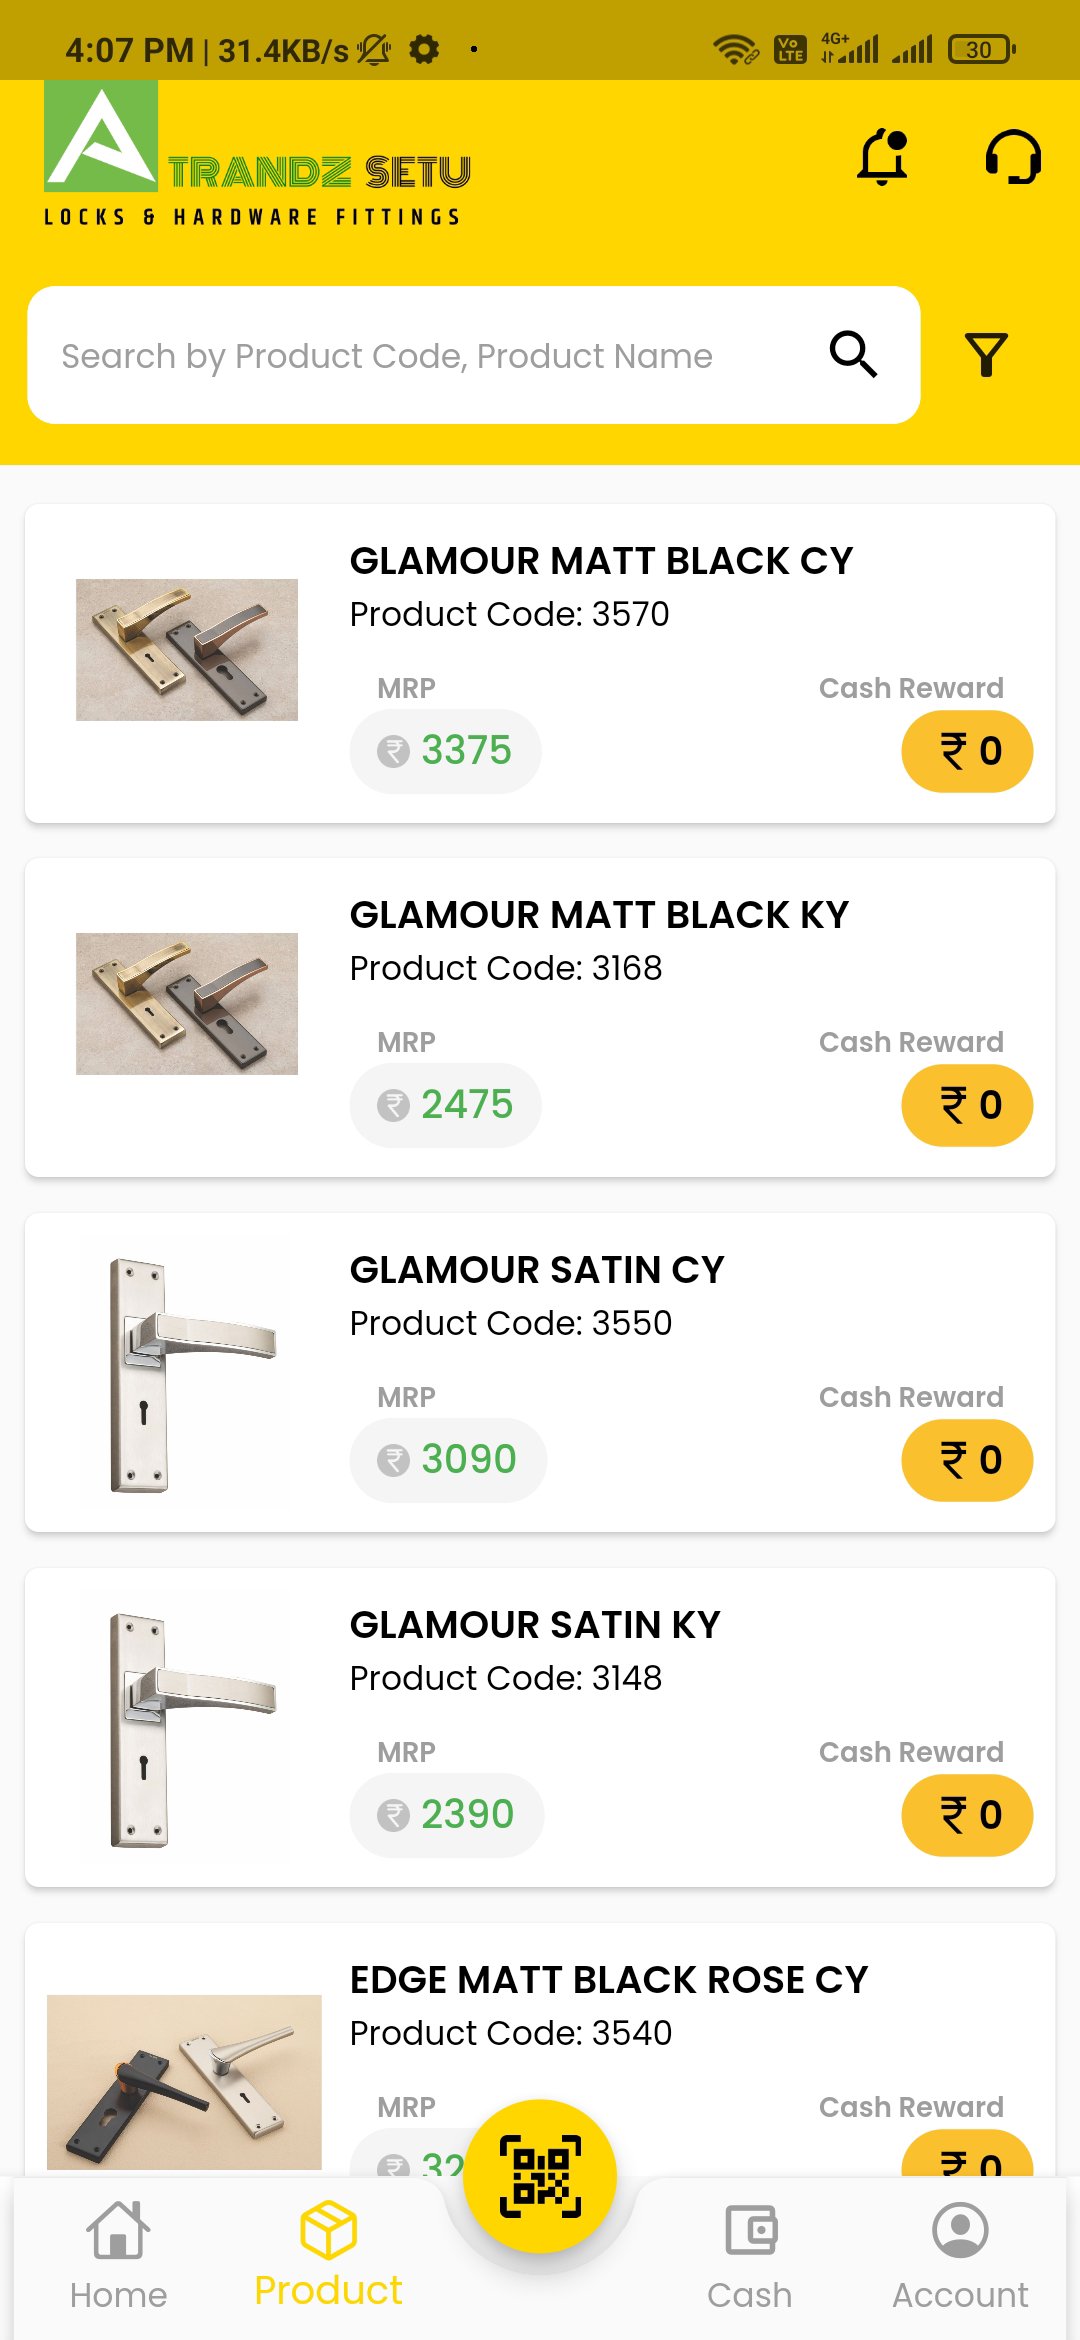
Task: Open Edge Matt Black Rose CY image
Action: click(184, 2082)
